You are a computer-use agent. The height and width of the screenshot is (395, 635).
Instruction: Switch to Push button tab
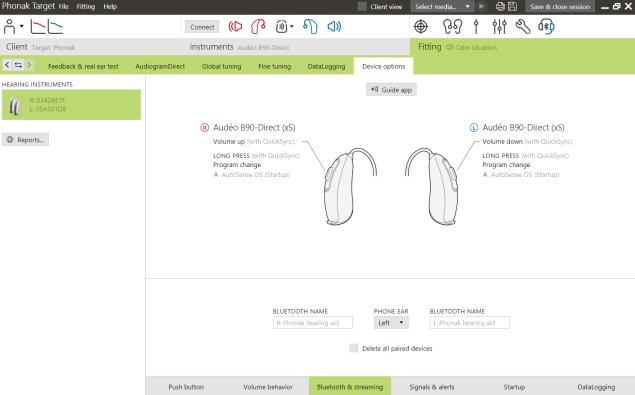[186, 387]
